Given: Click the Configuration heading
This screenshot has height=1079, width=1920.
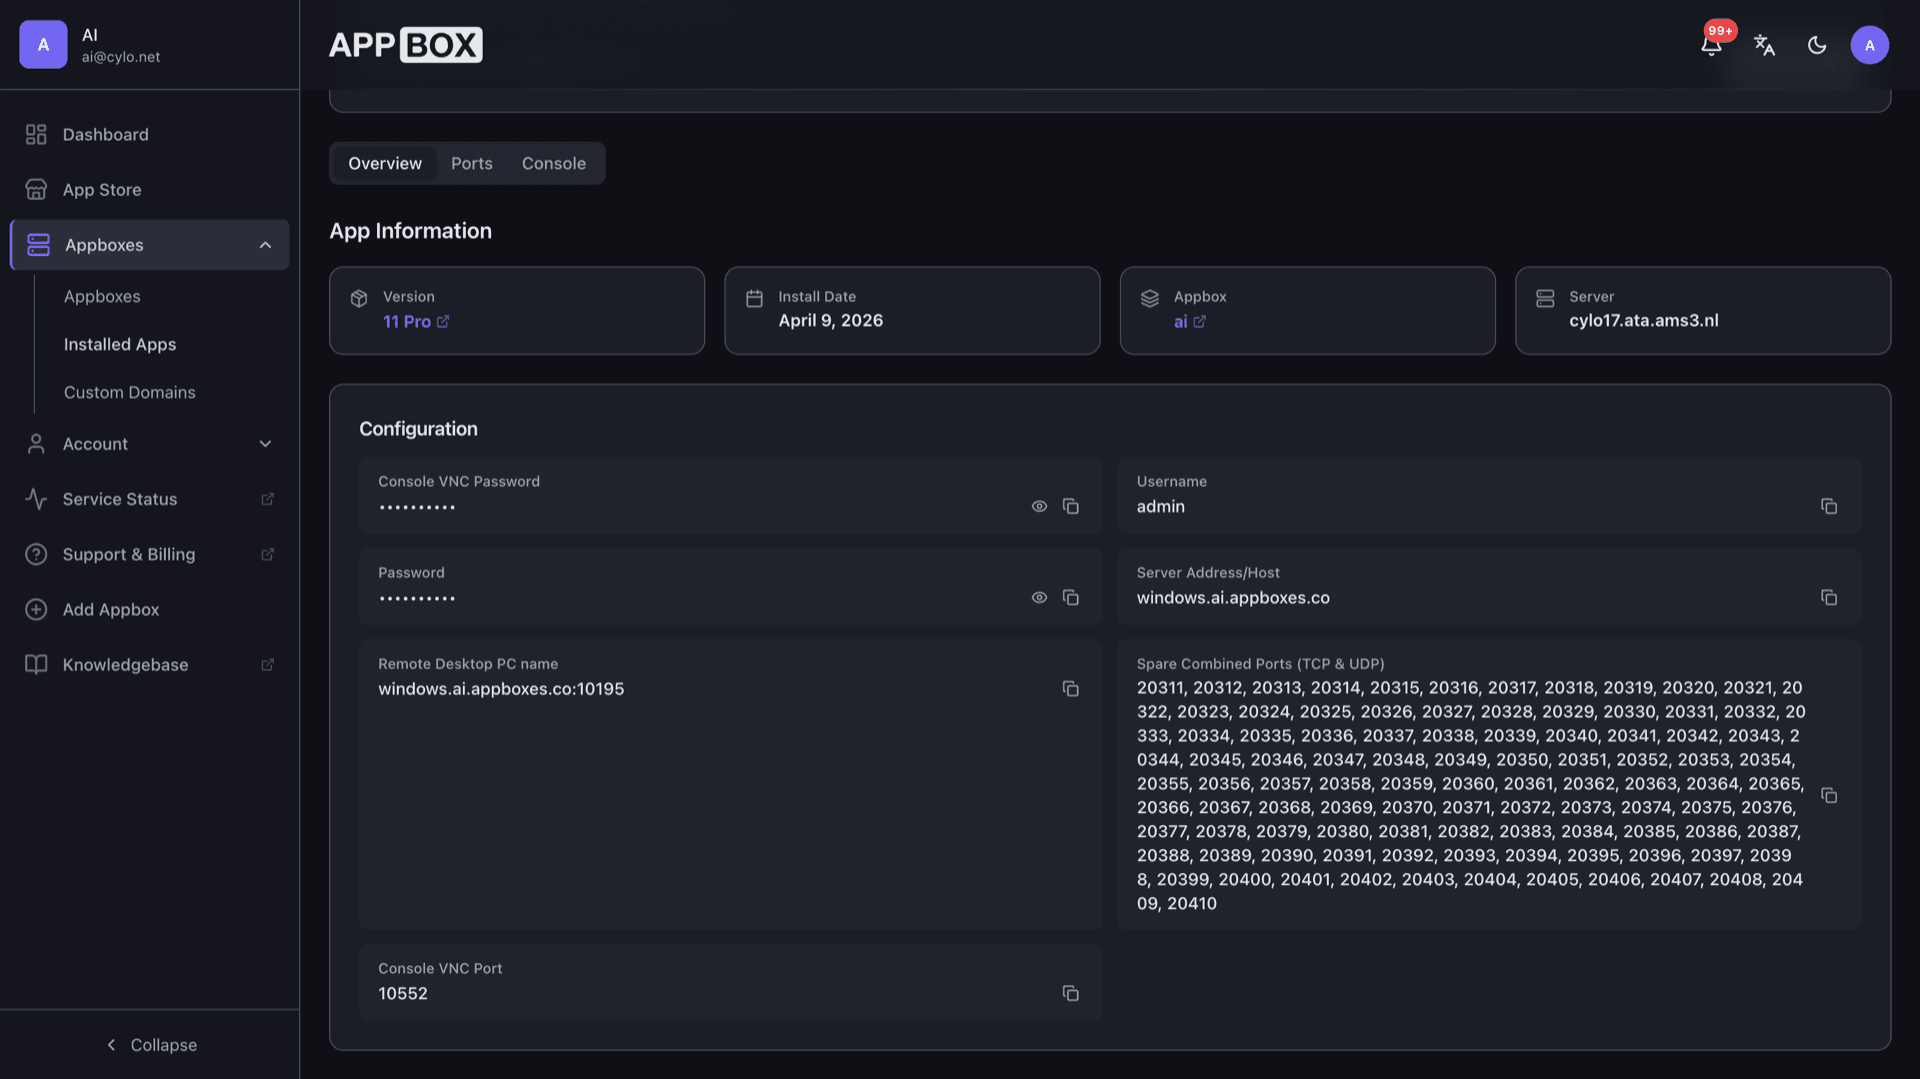Looking at the screenshot, I should point(418,429).
